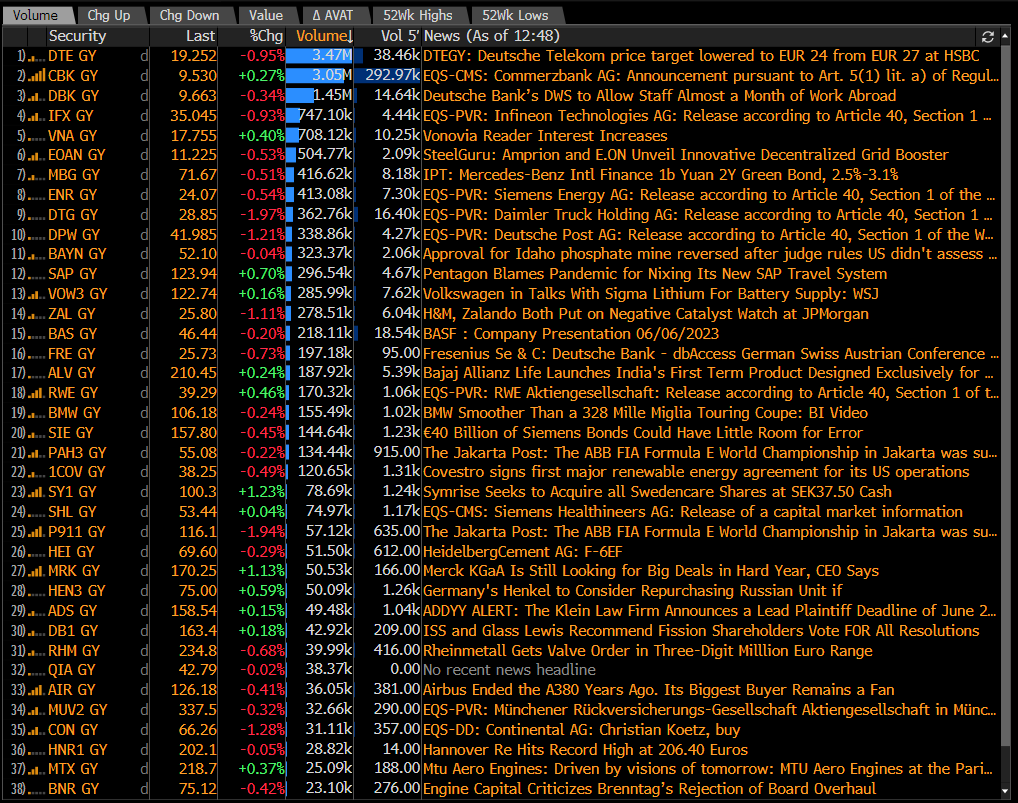Select the QIA GY security ticker
This screenshot has width=1018, height=803.
71,670
